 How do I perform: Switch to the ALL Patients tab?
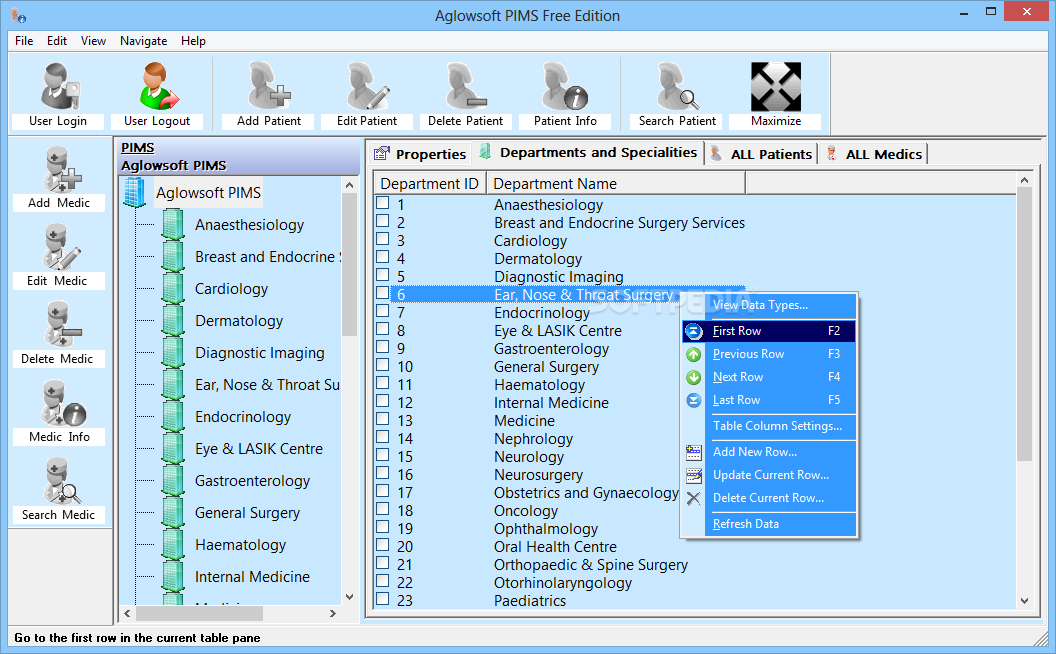pos(762,154)
